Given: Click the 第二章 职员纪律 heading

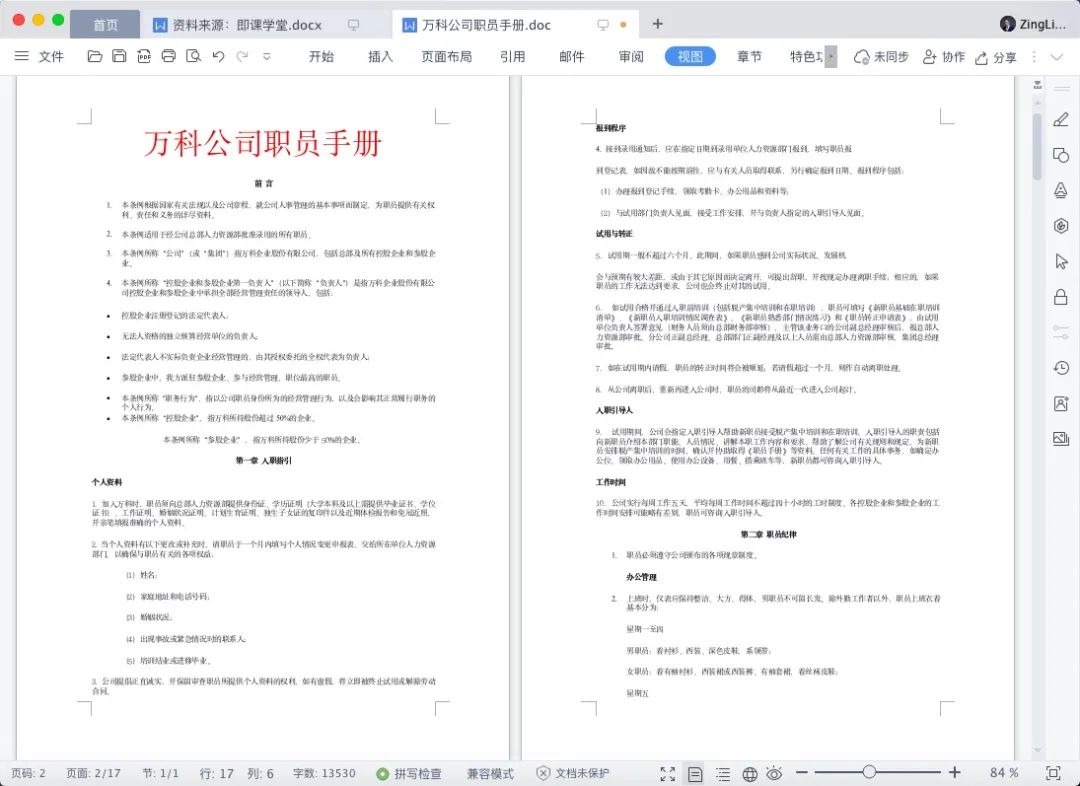Looking at the screenshot, I should (x=769, y=535).
